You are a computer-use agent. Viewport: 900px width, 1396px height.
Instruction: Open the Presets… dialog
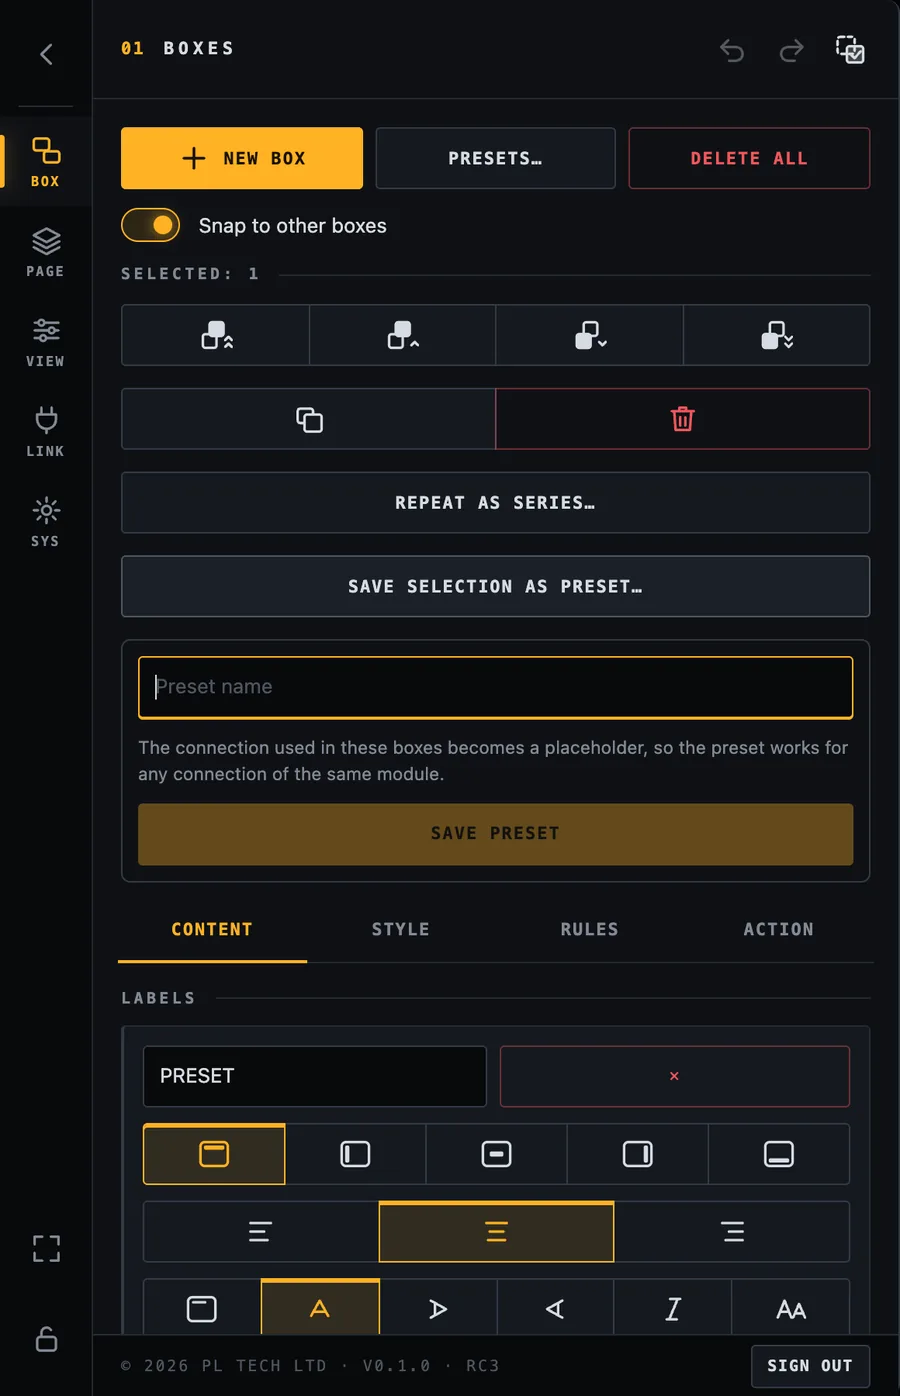coord(495,158)
